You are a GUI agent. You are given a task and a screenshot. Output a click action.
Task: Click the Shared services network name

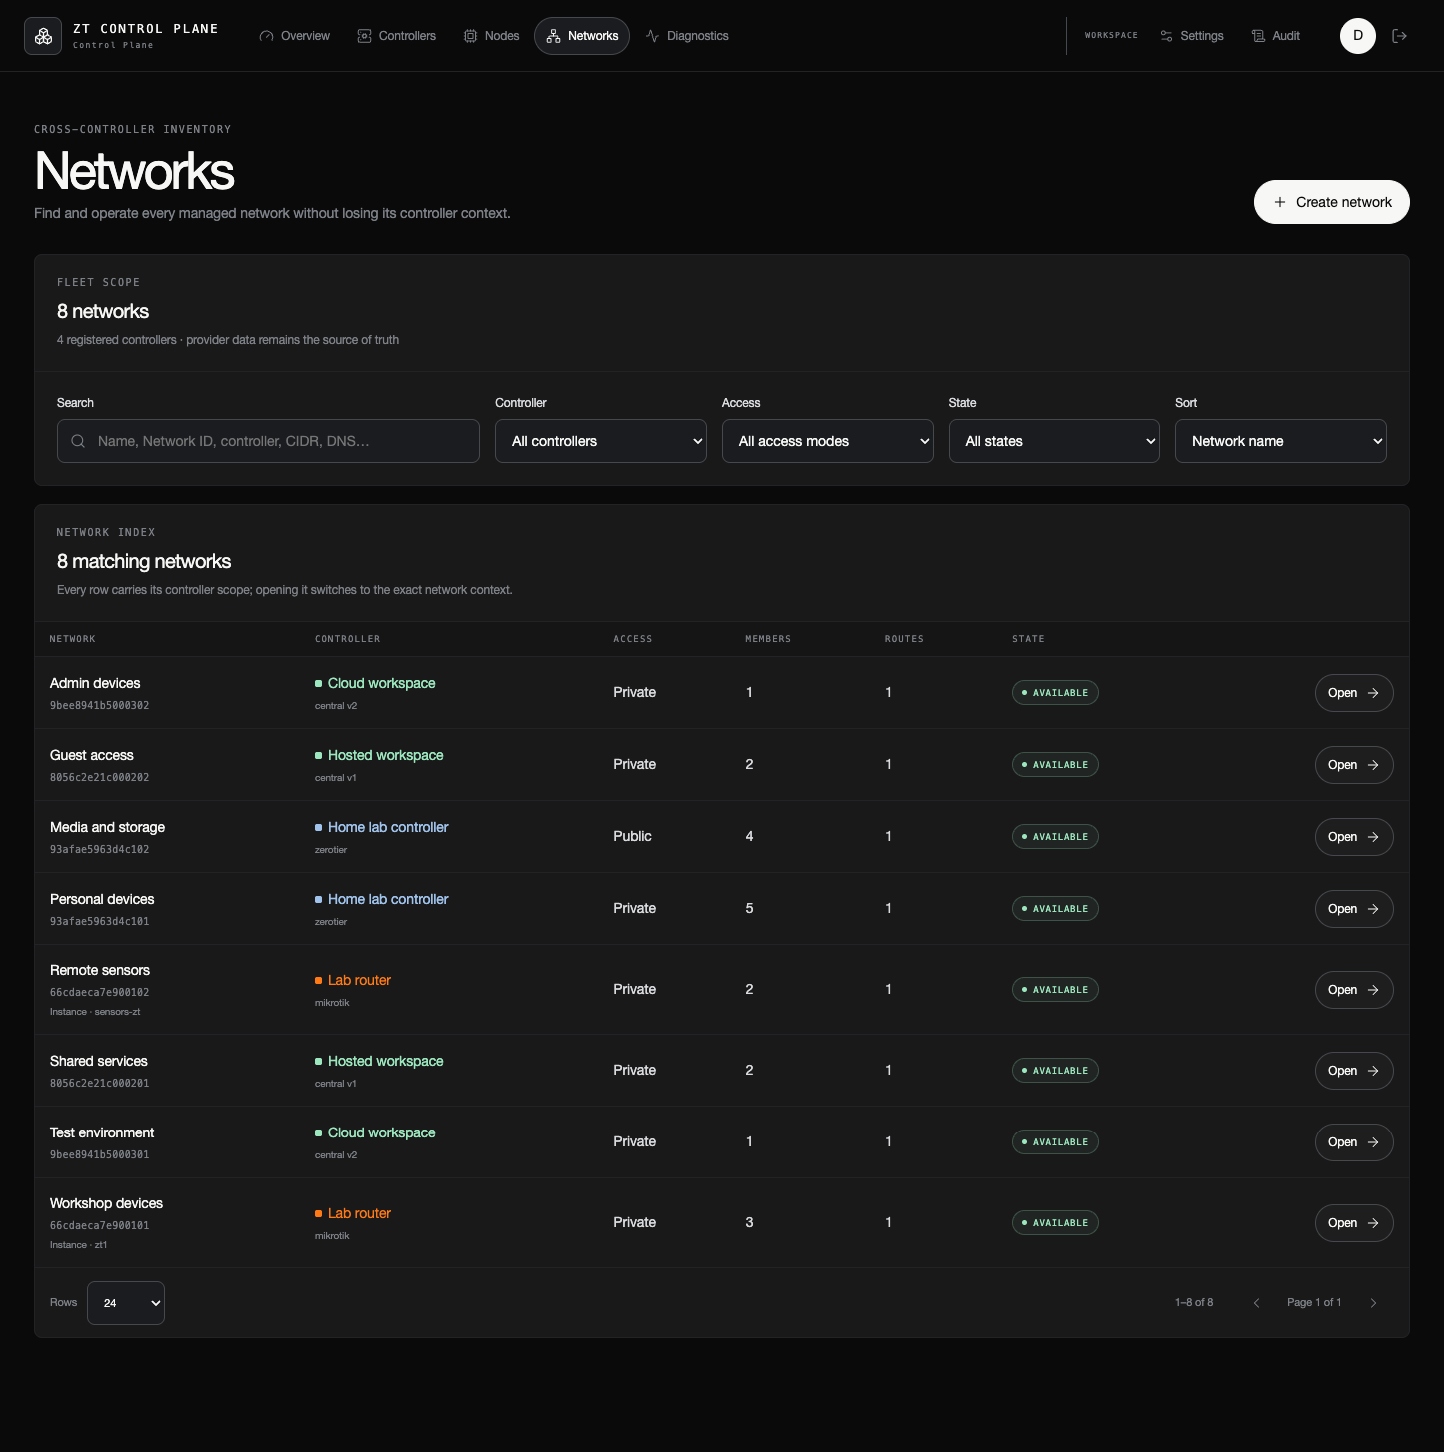[99, 1061]
